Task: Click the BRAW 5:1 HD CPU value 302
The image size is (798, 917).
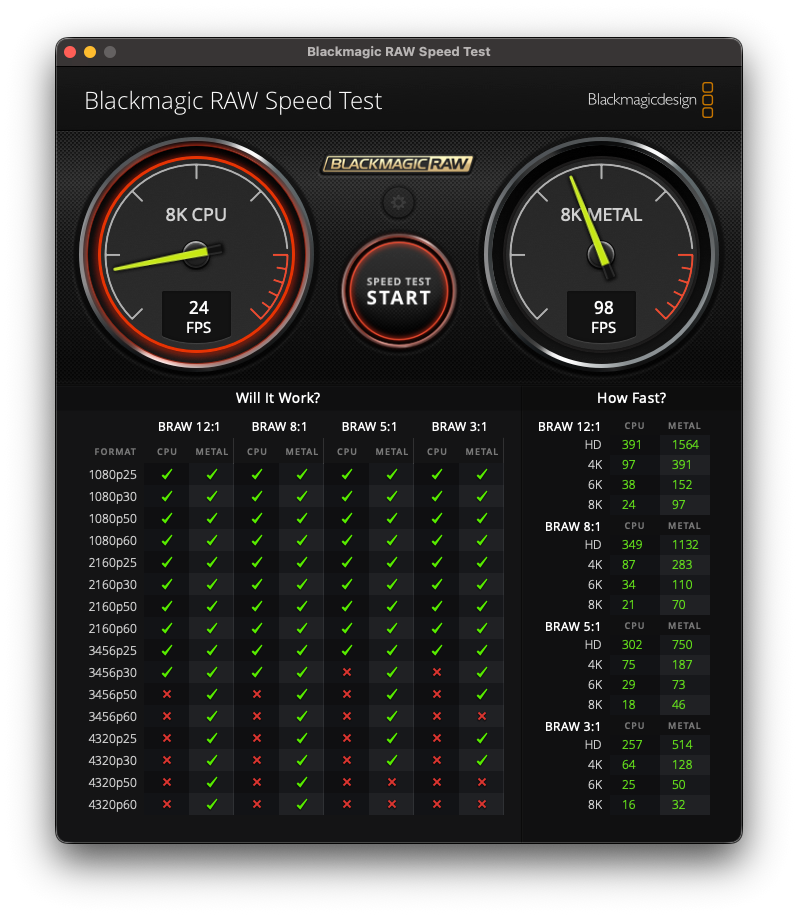Action: click(x=632, y=645)
